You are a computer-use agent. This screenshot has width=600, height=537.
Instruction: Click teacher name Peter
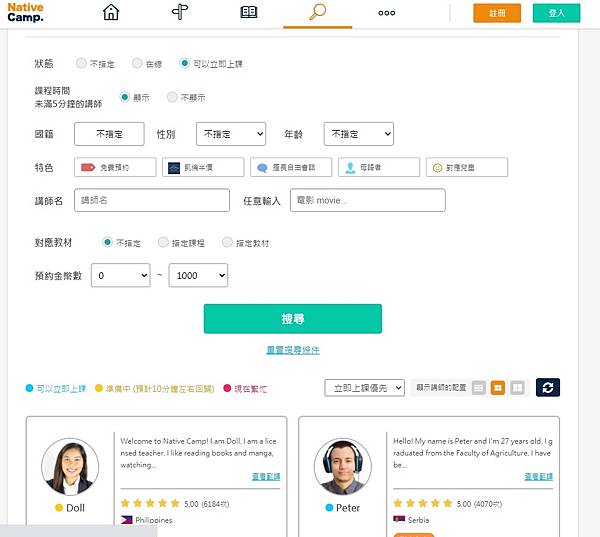(x=348, y=508)
